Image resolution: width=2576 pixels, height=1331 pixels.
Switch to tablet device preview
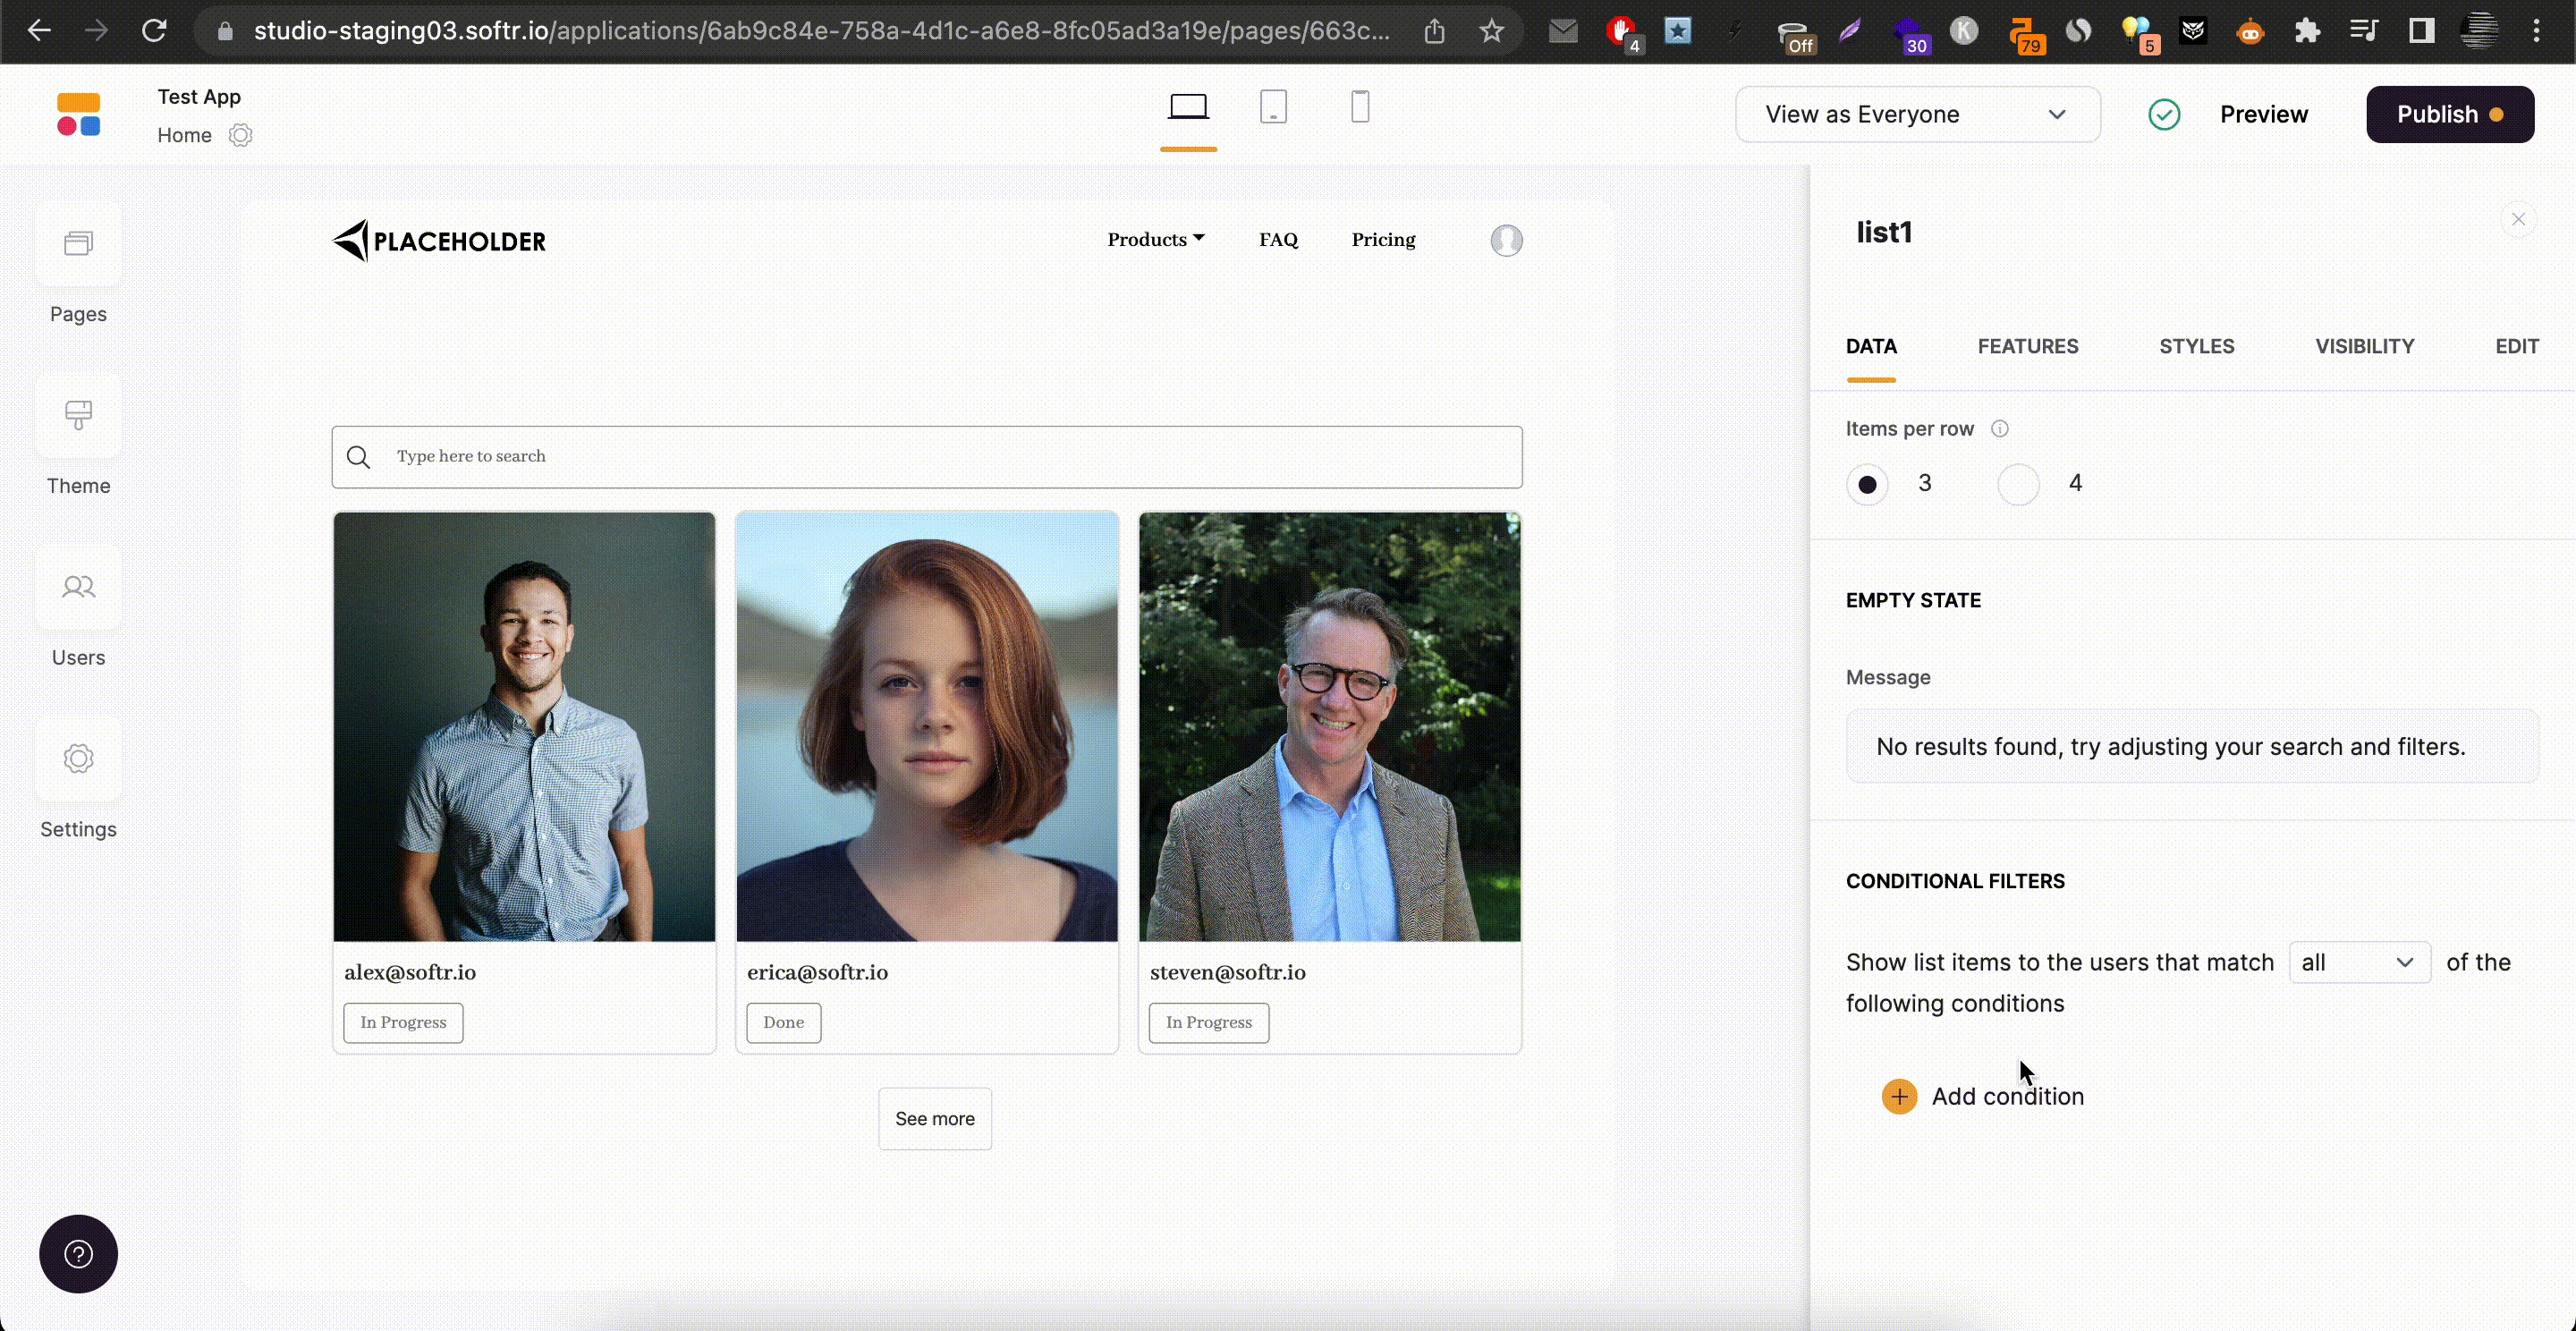pos(1273,107)
